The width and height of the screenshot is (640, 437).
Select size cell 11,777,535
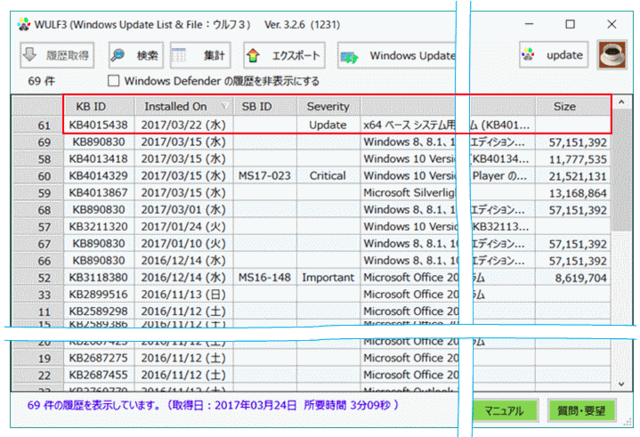pyautogui.click(x=573, y=159)
